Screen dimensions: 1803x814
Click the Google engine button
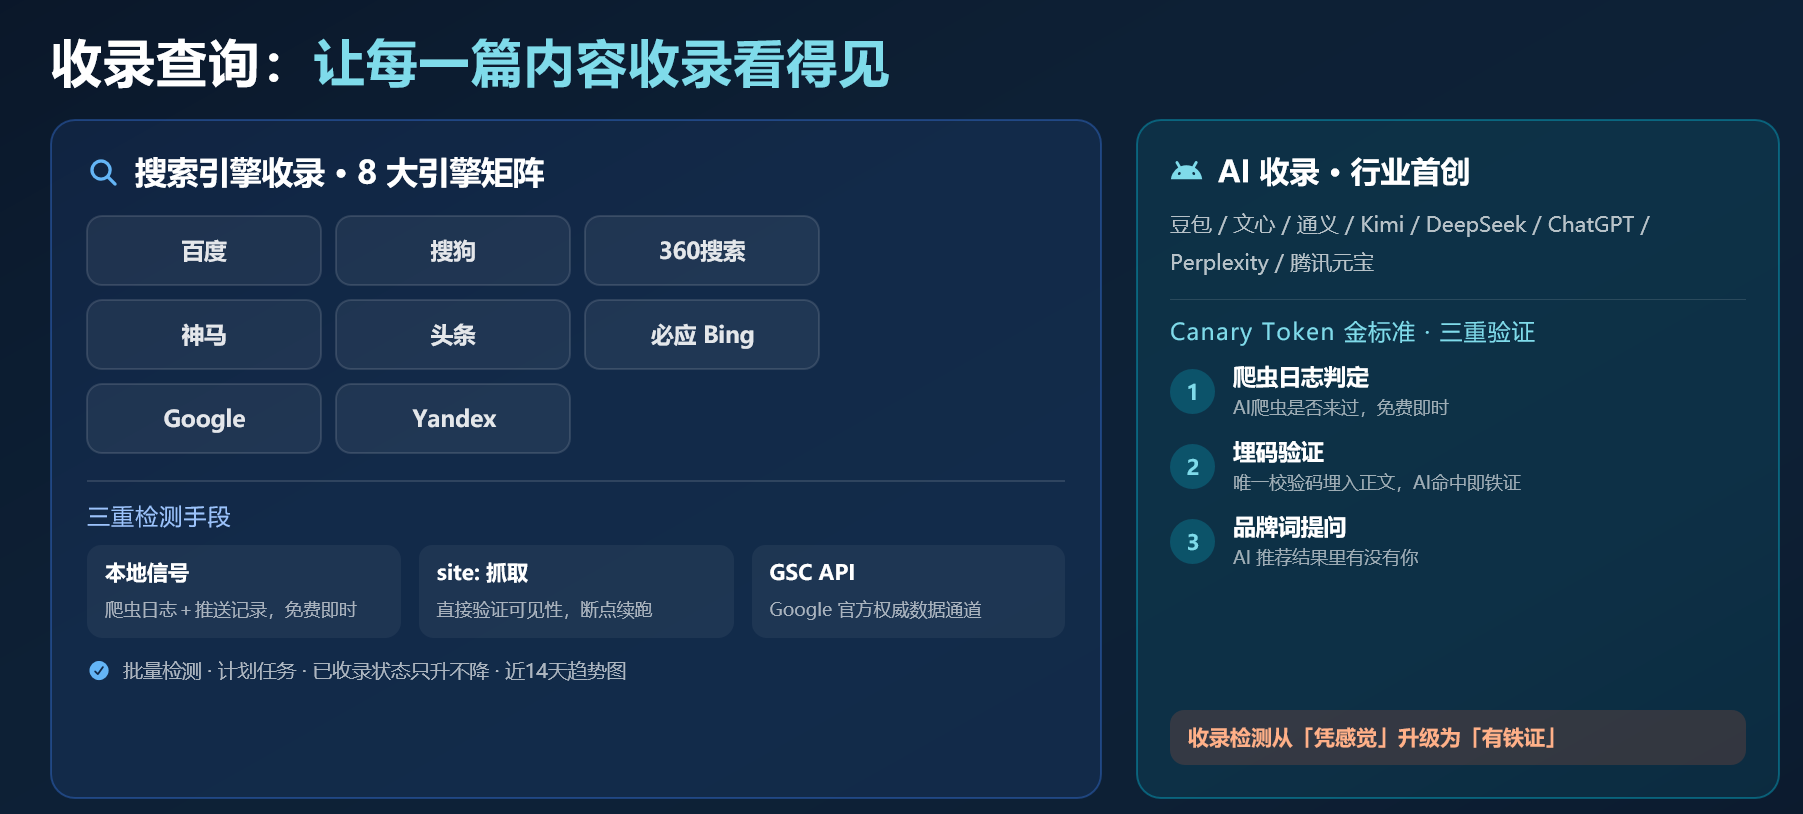204,419
